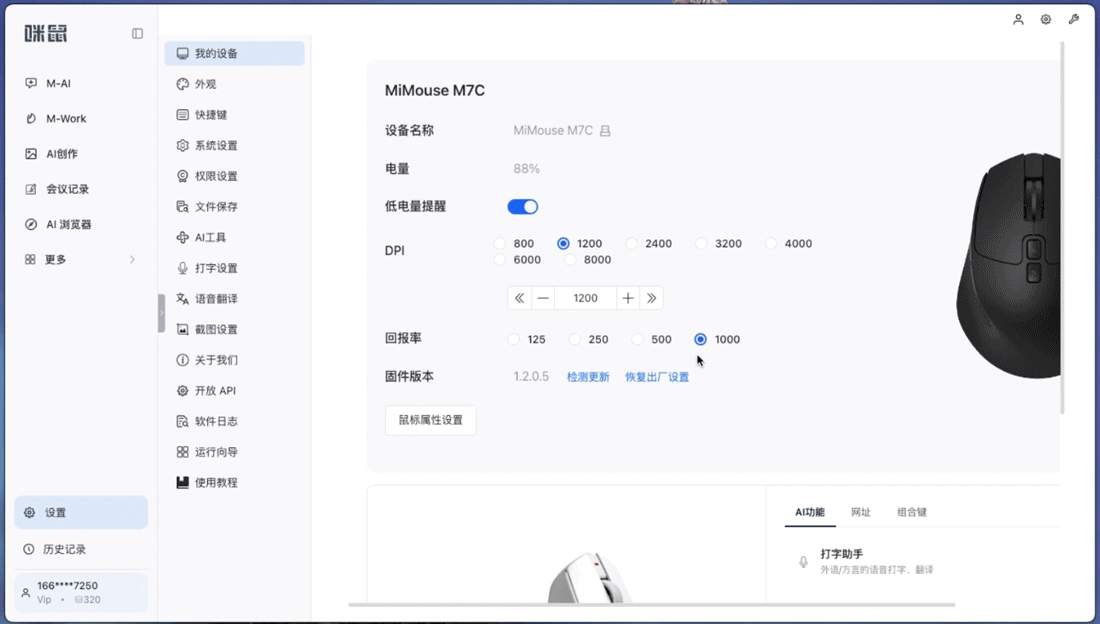Select DPI 6000 radio button

click(x=499, y=260)
